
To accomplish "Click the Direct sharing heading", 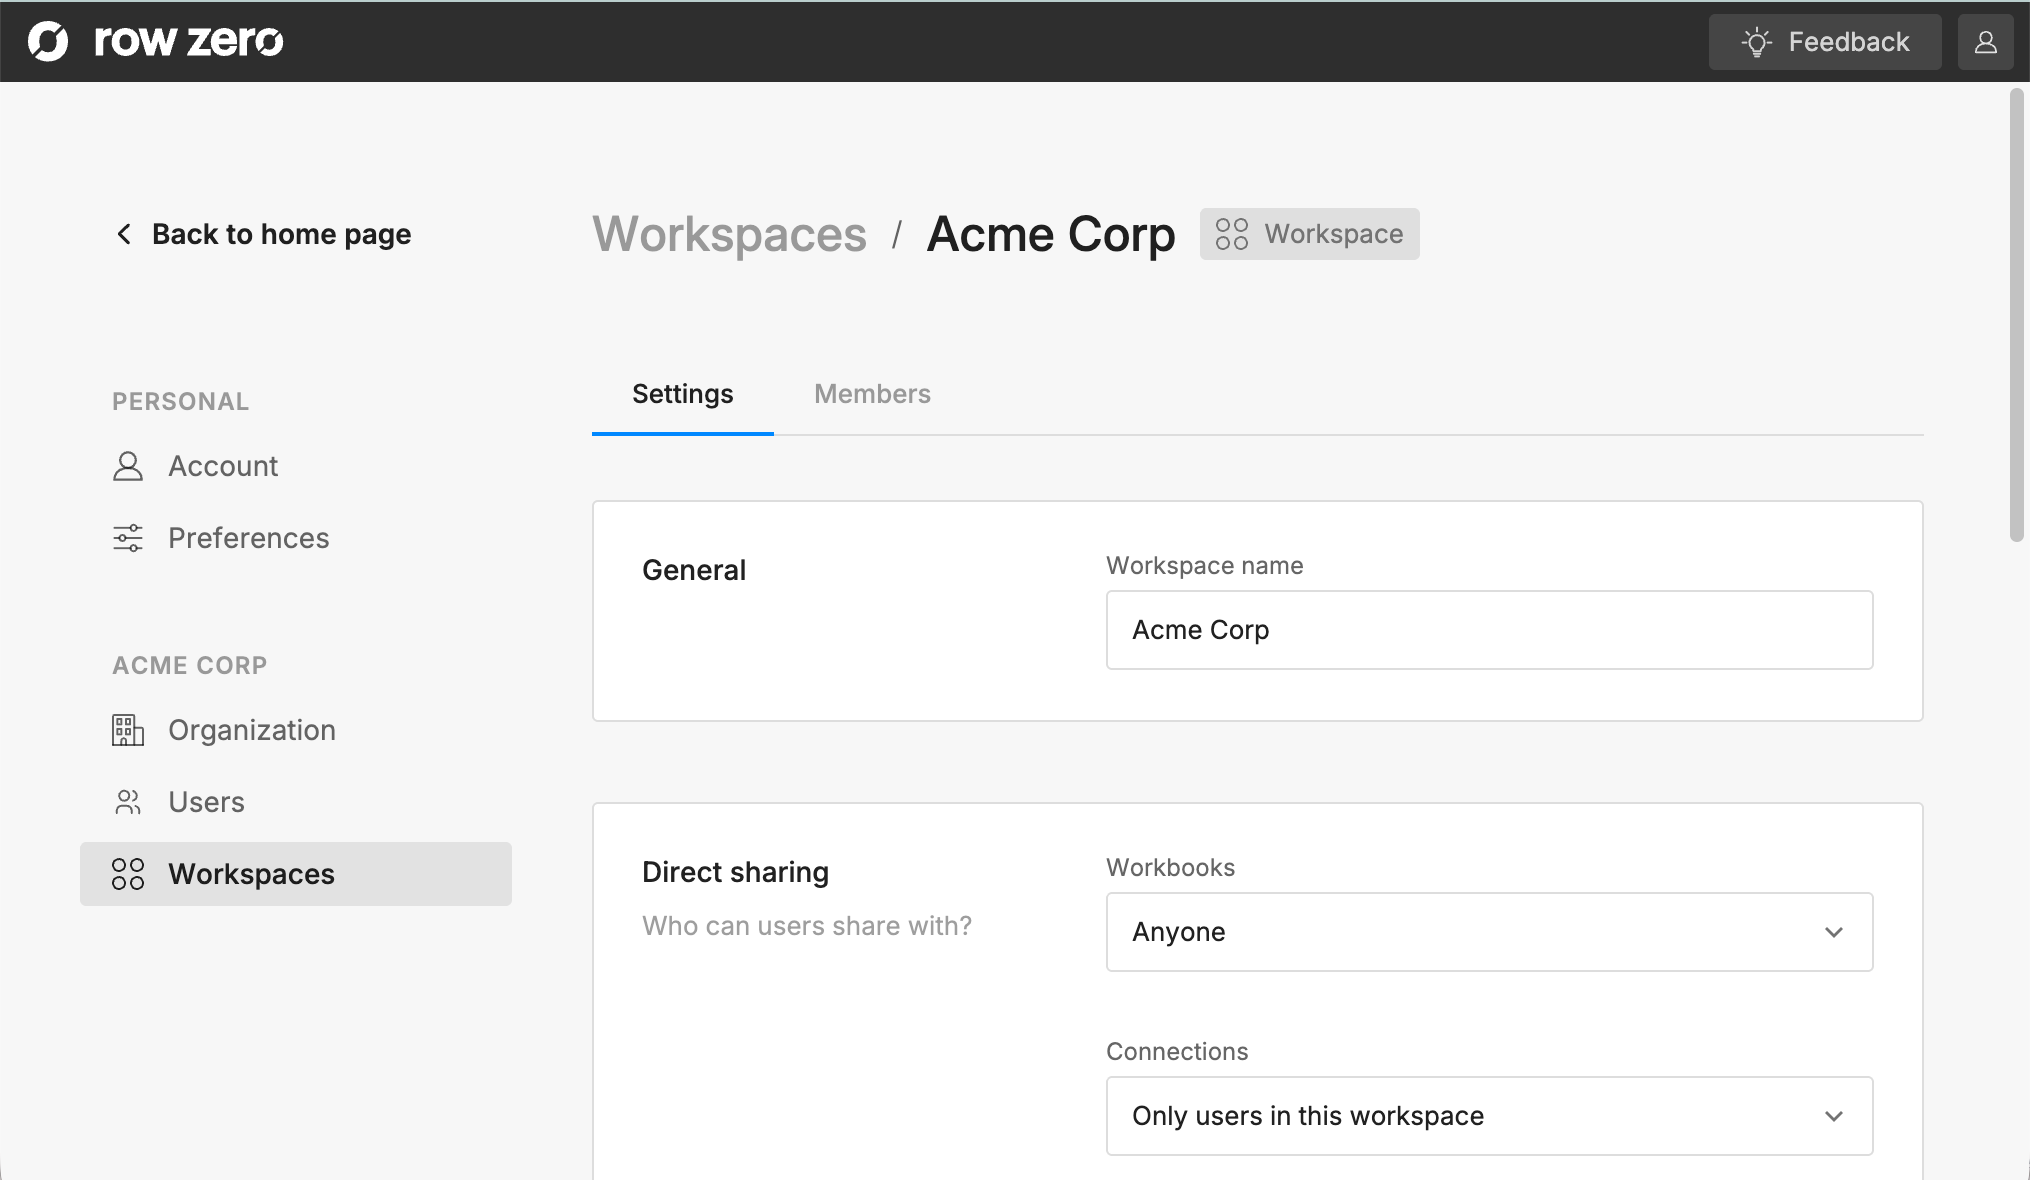I will [736, 872].
